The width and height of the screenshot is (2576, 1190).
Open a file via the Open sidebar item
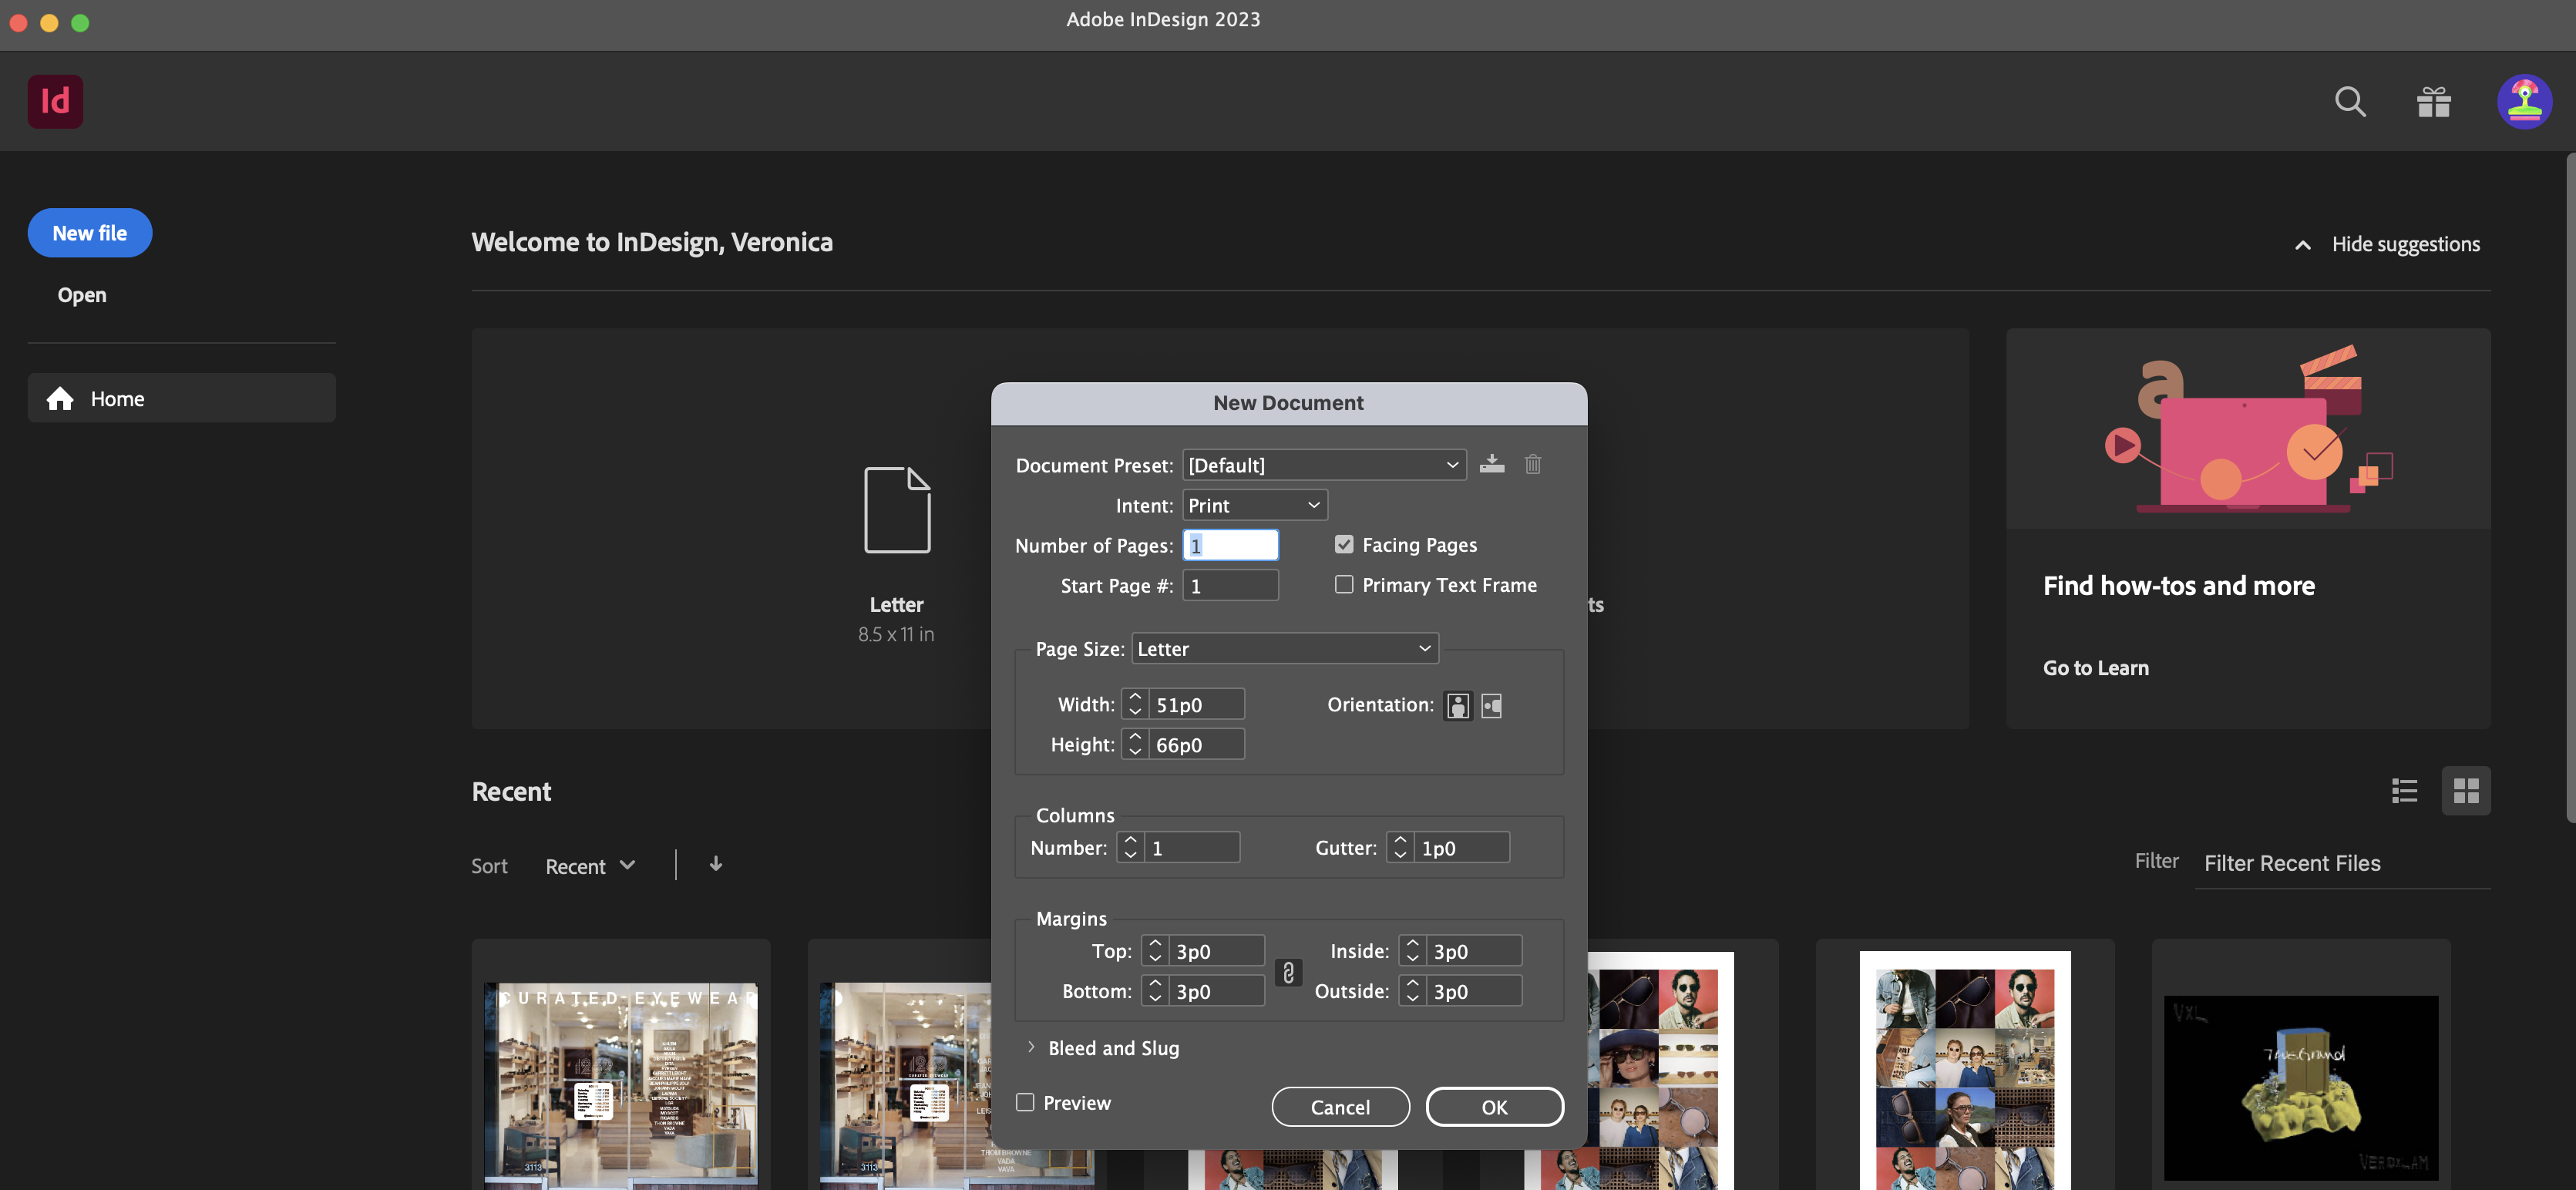click(81, 294)
